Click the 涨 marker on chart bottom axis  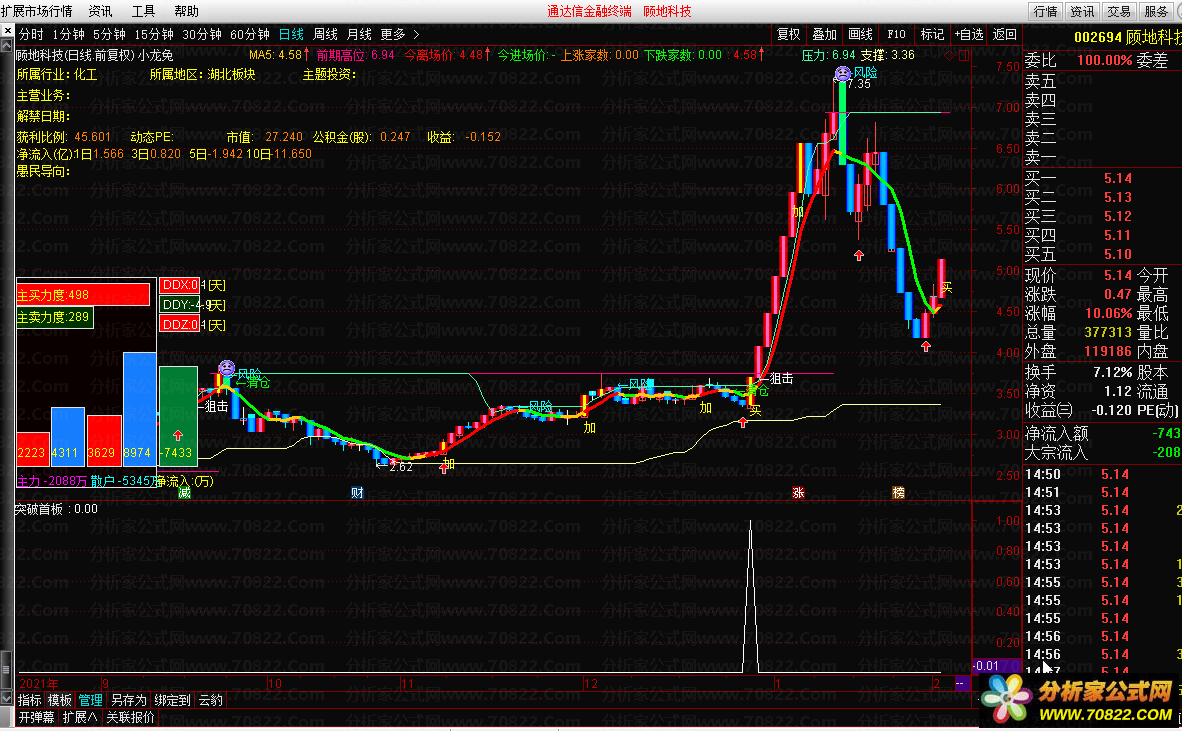click(x=798, y=493)
